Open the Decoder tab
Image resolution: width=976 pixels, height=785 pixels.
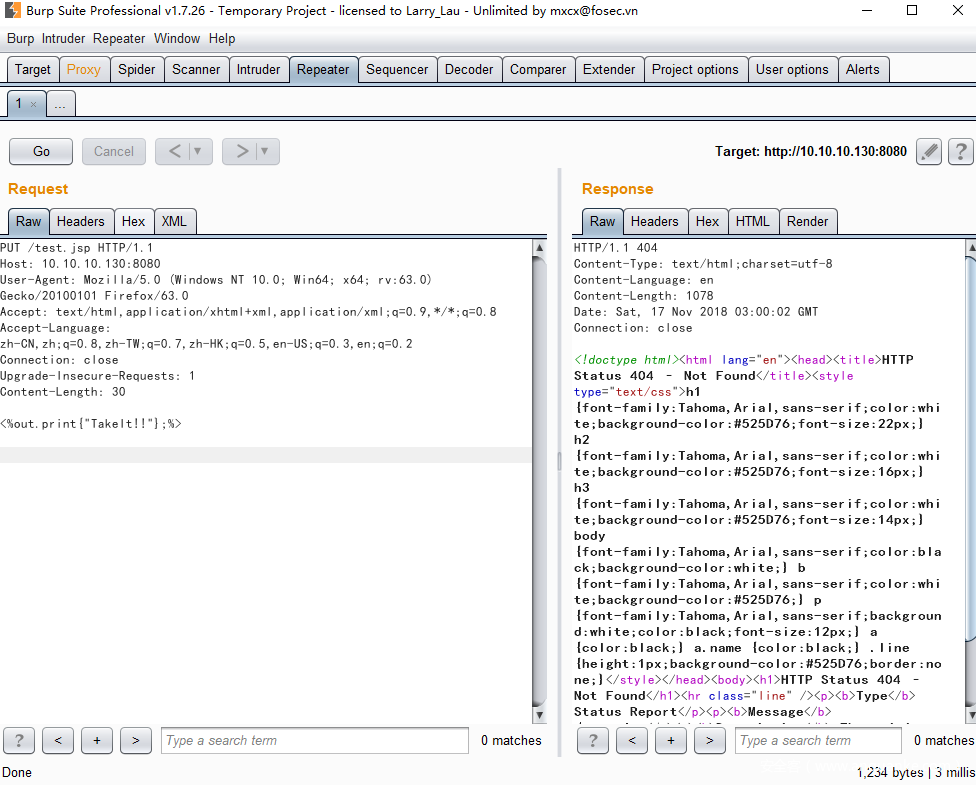click(x=469, y=70)
